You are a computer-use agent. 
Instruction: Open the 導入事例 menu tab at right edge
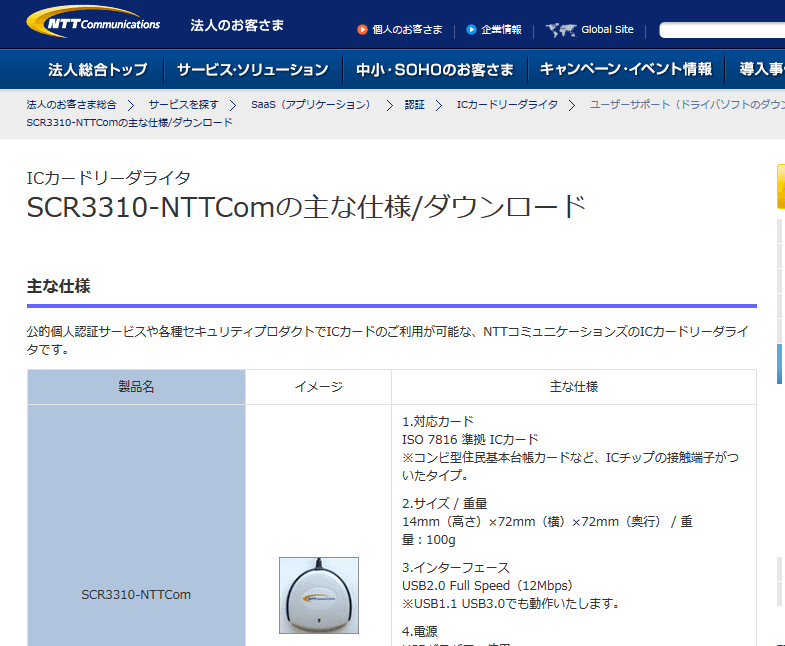[761, 69]
